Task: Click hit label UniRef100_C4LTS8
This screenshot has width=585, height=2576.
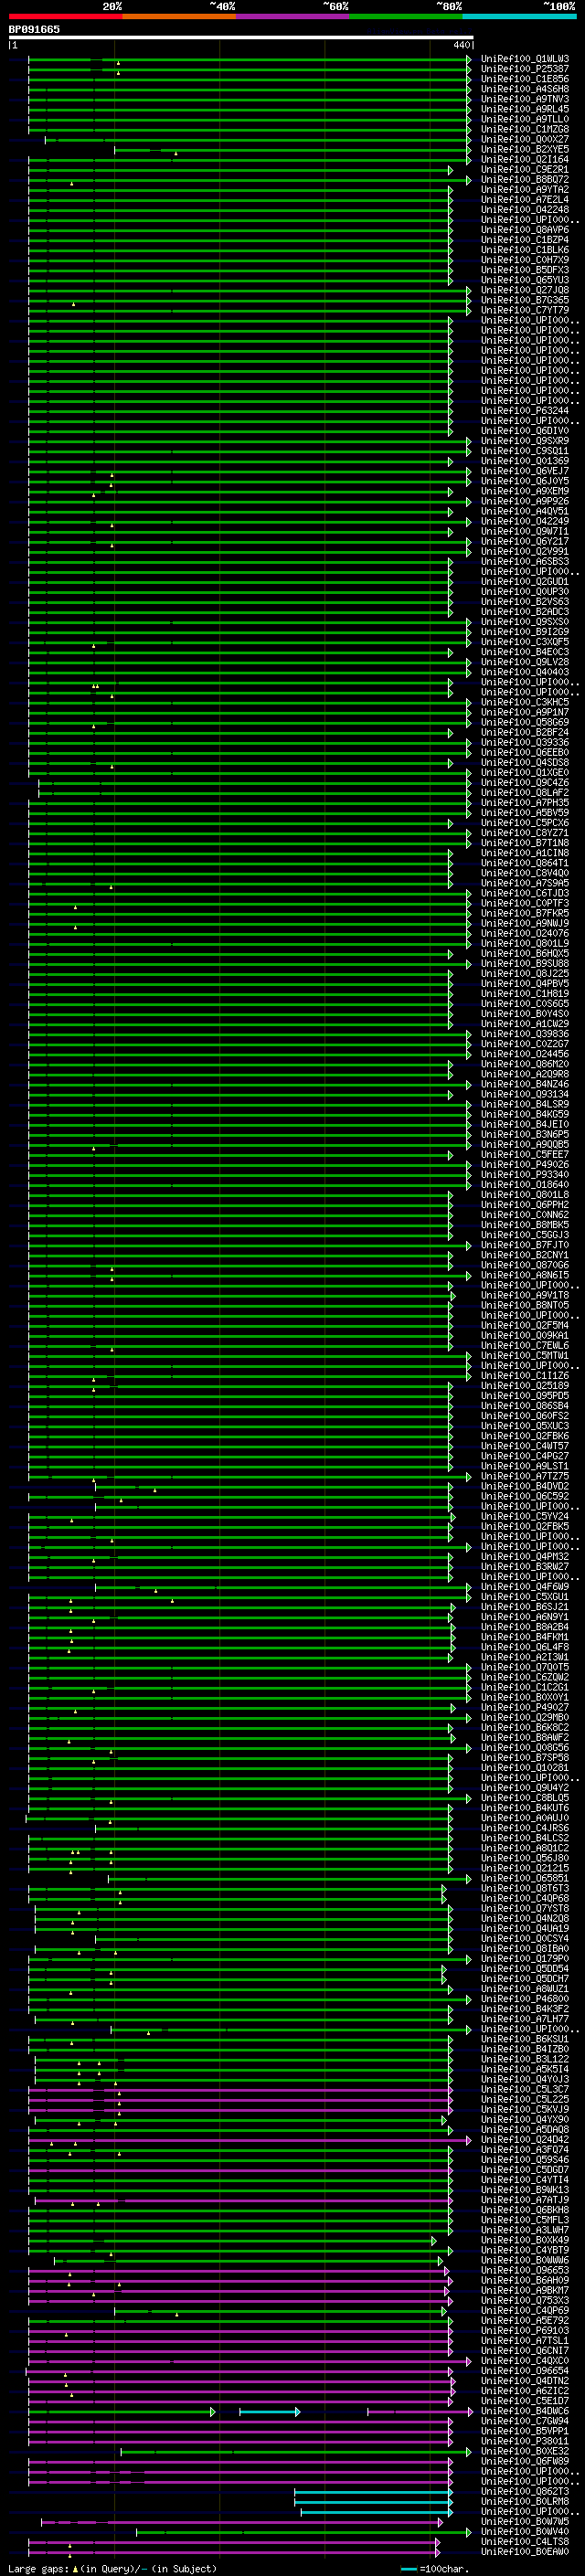Action: pos(524,2541)
